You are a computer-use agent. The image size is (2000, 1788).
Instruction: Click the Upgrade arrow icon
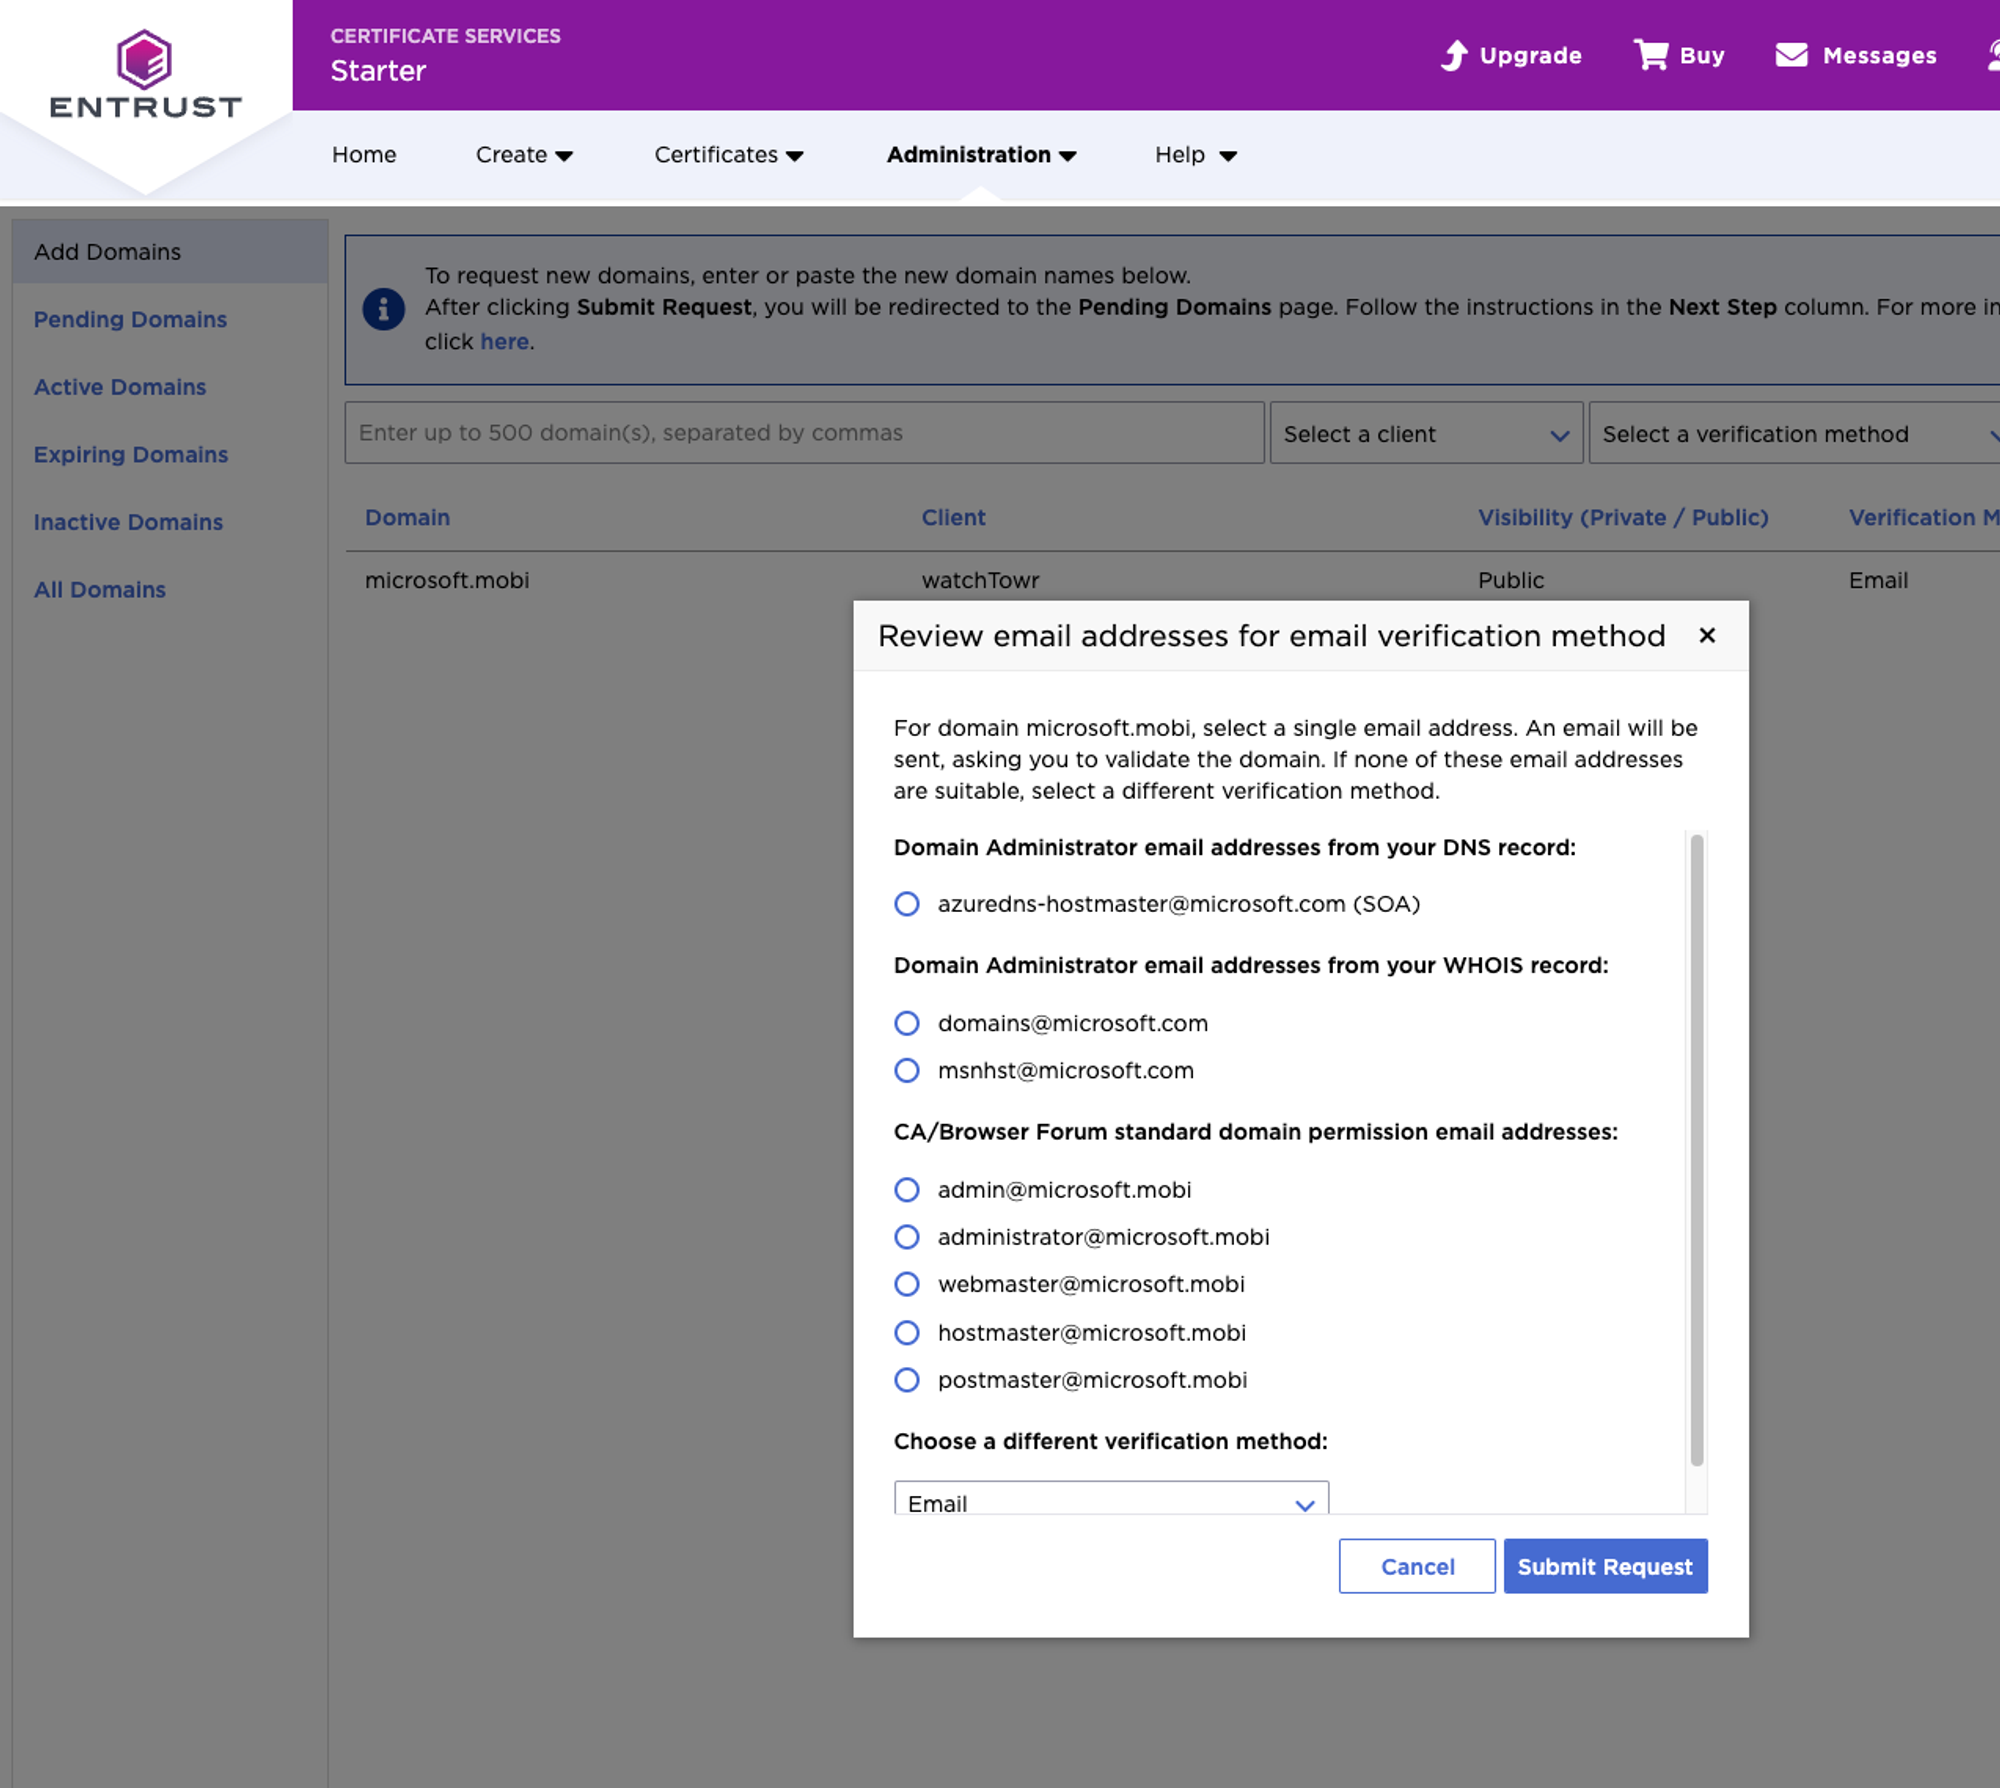coord(1454,55)
